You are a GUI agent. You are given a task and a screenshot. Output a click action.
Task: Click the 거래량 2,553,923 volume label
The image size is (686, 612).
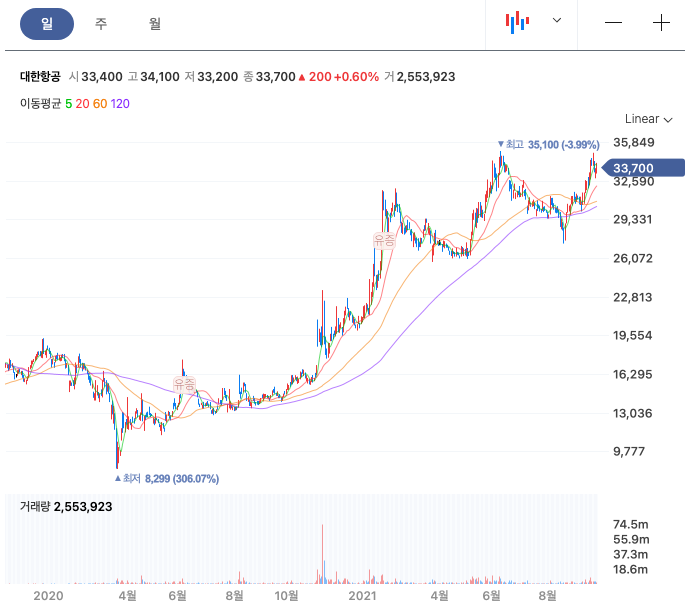tap(66, 507)
